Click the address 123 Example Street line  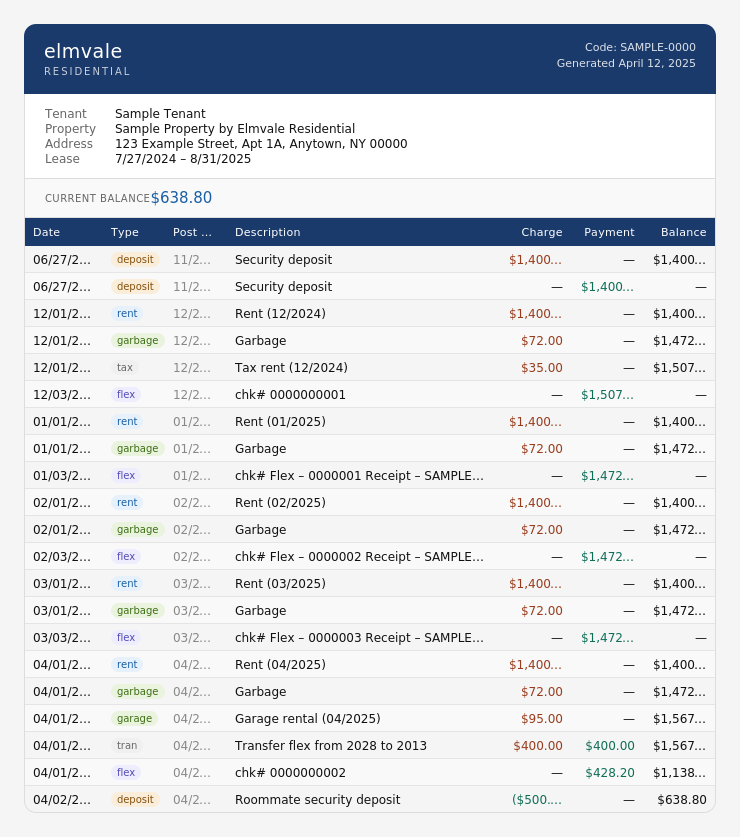point(261,144)
